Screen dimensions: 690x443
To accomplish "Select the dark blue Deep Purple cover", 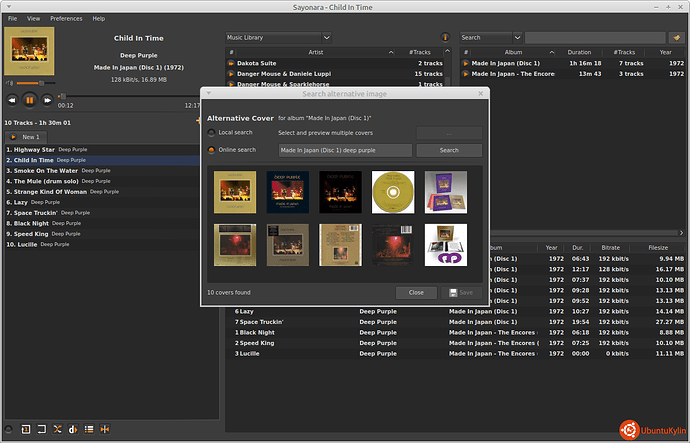I will [288, 192].
